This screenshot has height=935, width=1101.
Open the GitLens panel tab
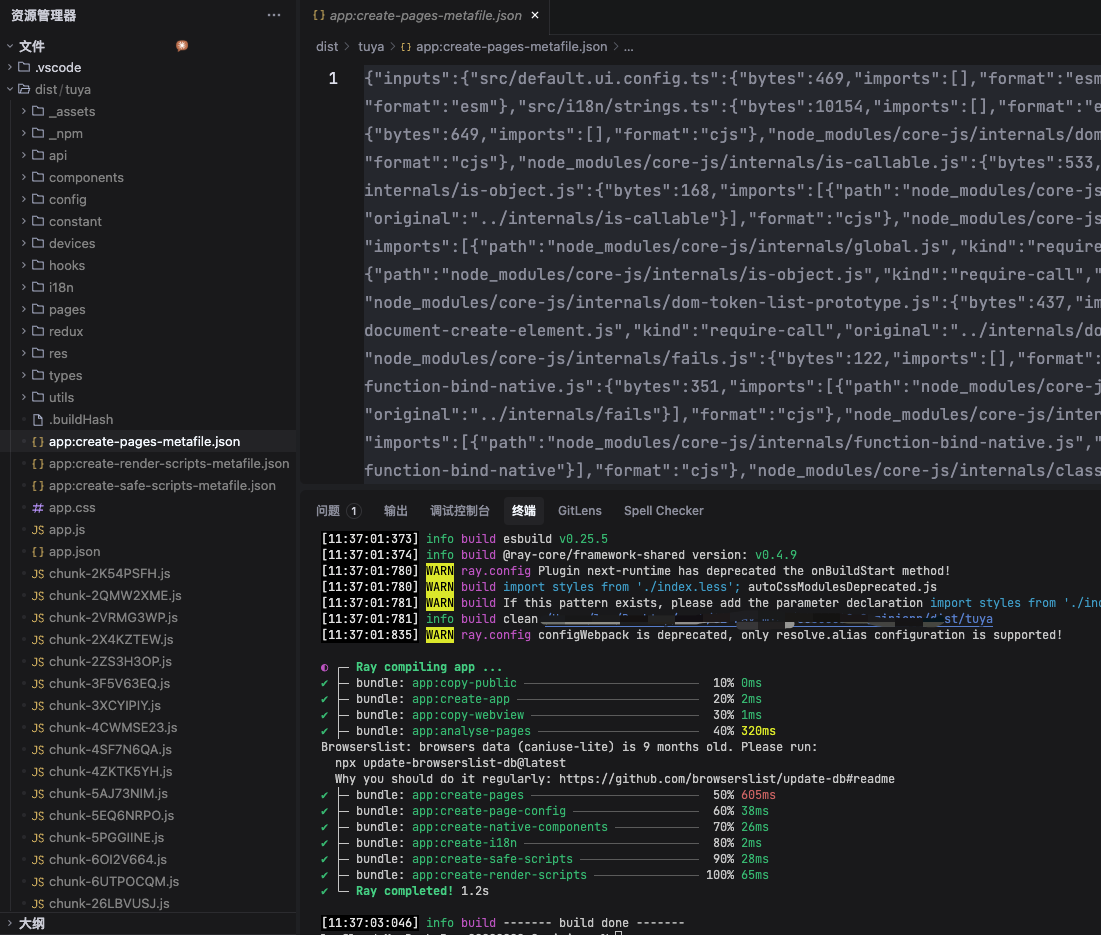pos(579,511)
